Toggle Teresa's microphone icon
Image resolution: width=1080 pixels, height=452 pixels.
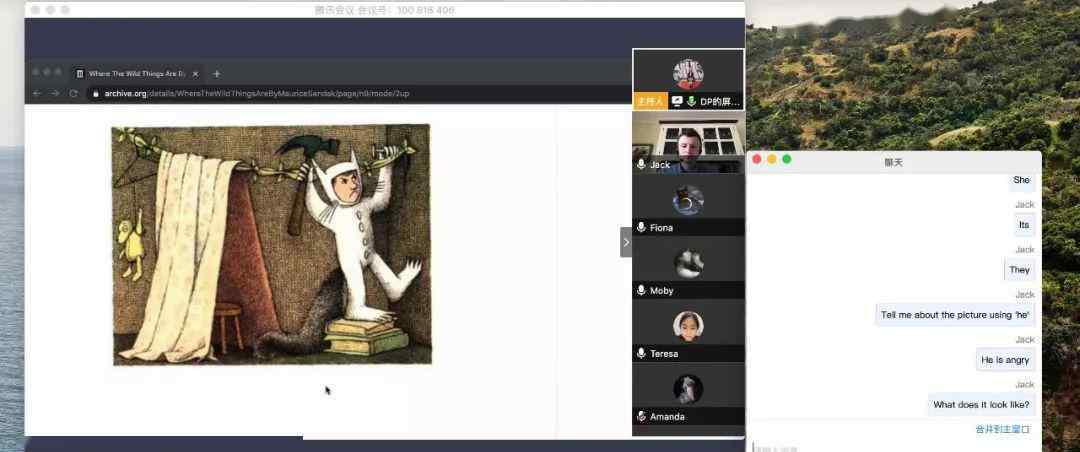point(641,353)
